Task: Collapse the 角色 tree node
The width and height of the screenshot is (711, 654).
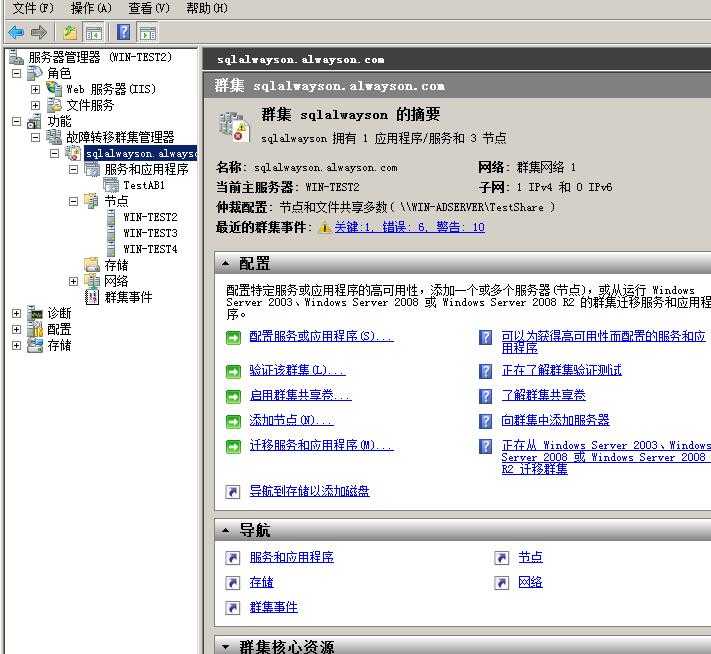Action: coord(16,73)
